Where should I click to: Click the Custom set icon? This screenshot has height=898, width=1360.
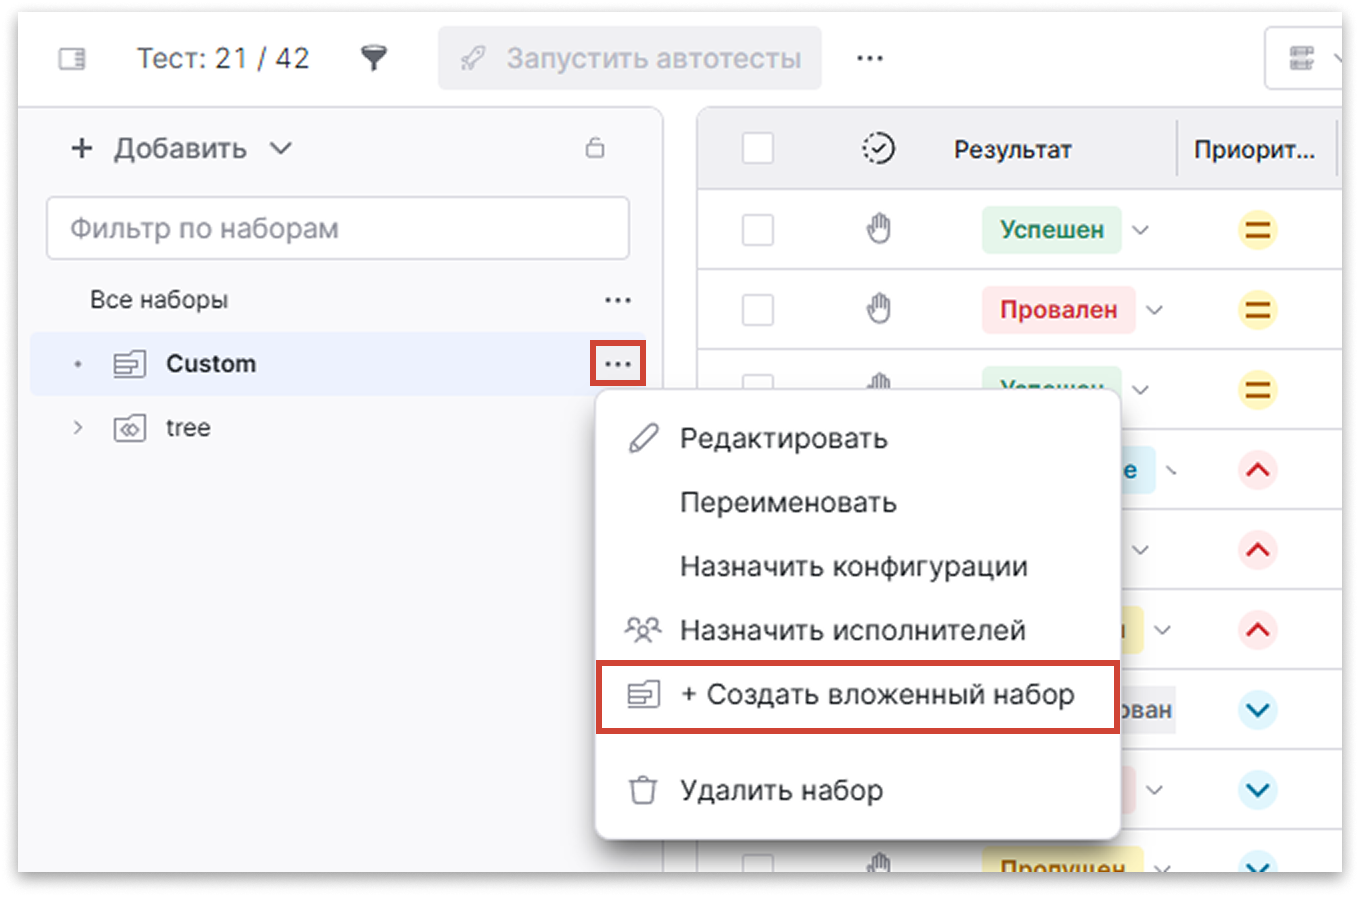130,364
